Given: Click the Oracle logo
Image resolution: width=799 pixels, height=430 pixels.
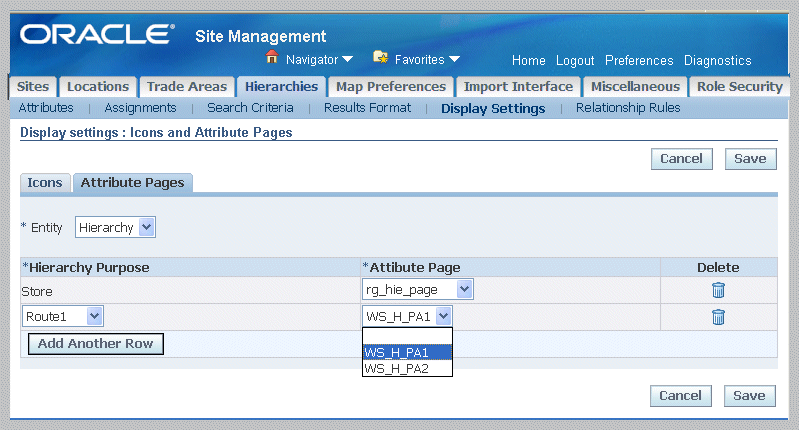Looking at the screenshot, I should 97,35.
